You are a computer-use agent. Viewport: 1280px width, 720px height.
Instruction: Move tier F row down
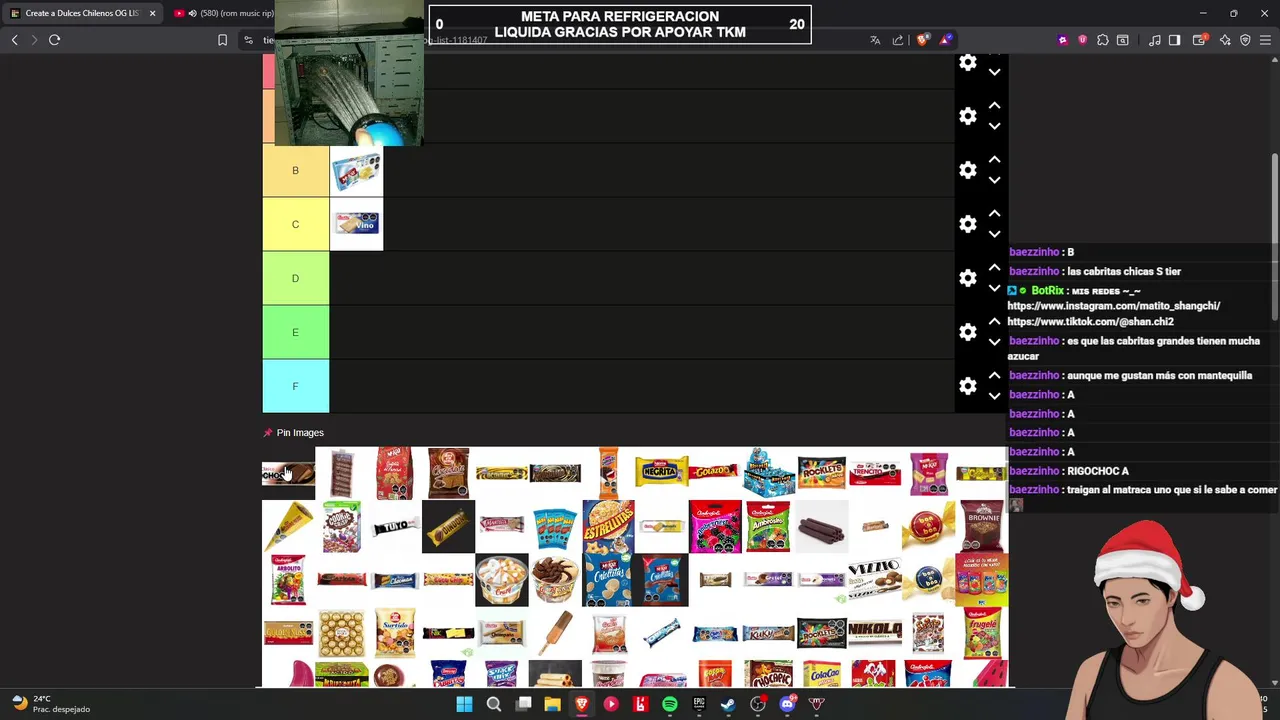pos(994,397)
